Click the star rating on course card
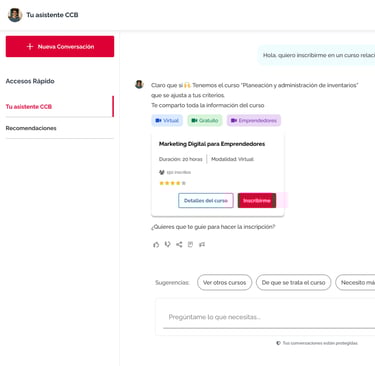This screenshot has height=366, width=375. [x=172, y=183]
